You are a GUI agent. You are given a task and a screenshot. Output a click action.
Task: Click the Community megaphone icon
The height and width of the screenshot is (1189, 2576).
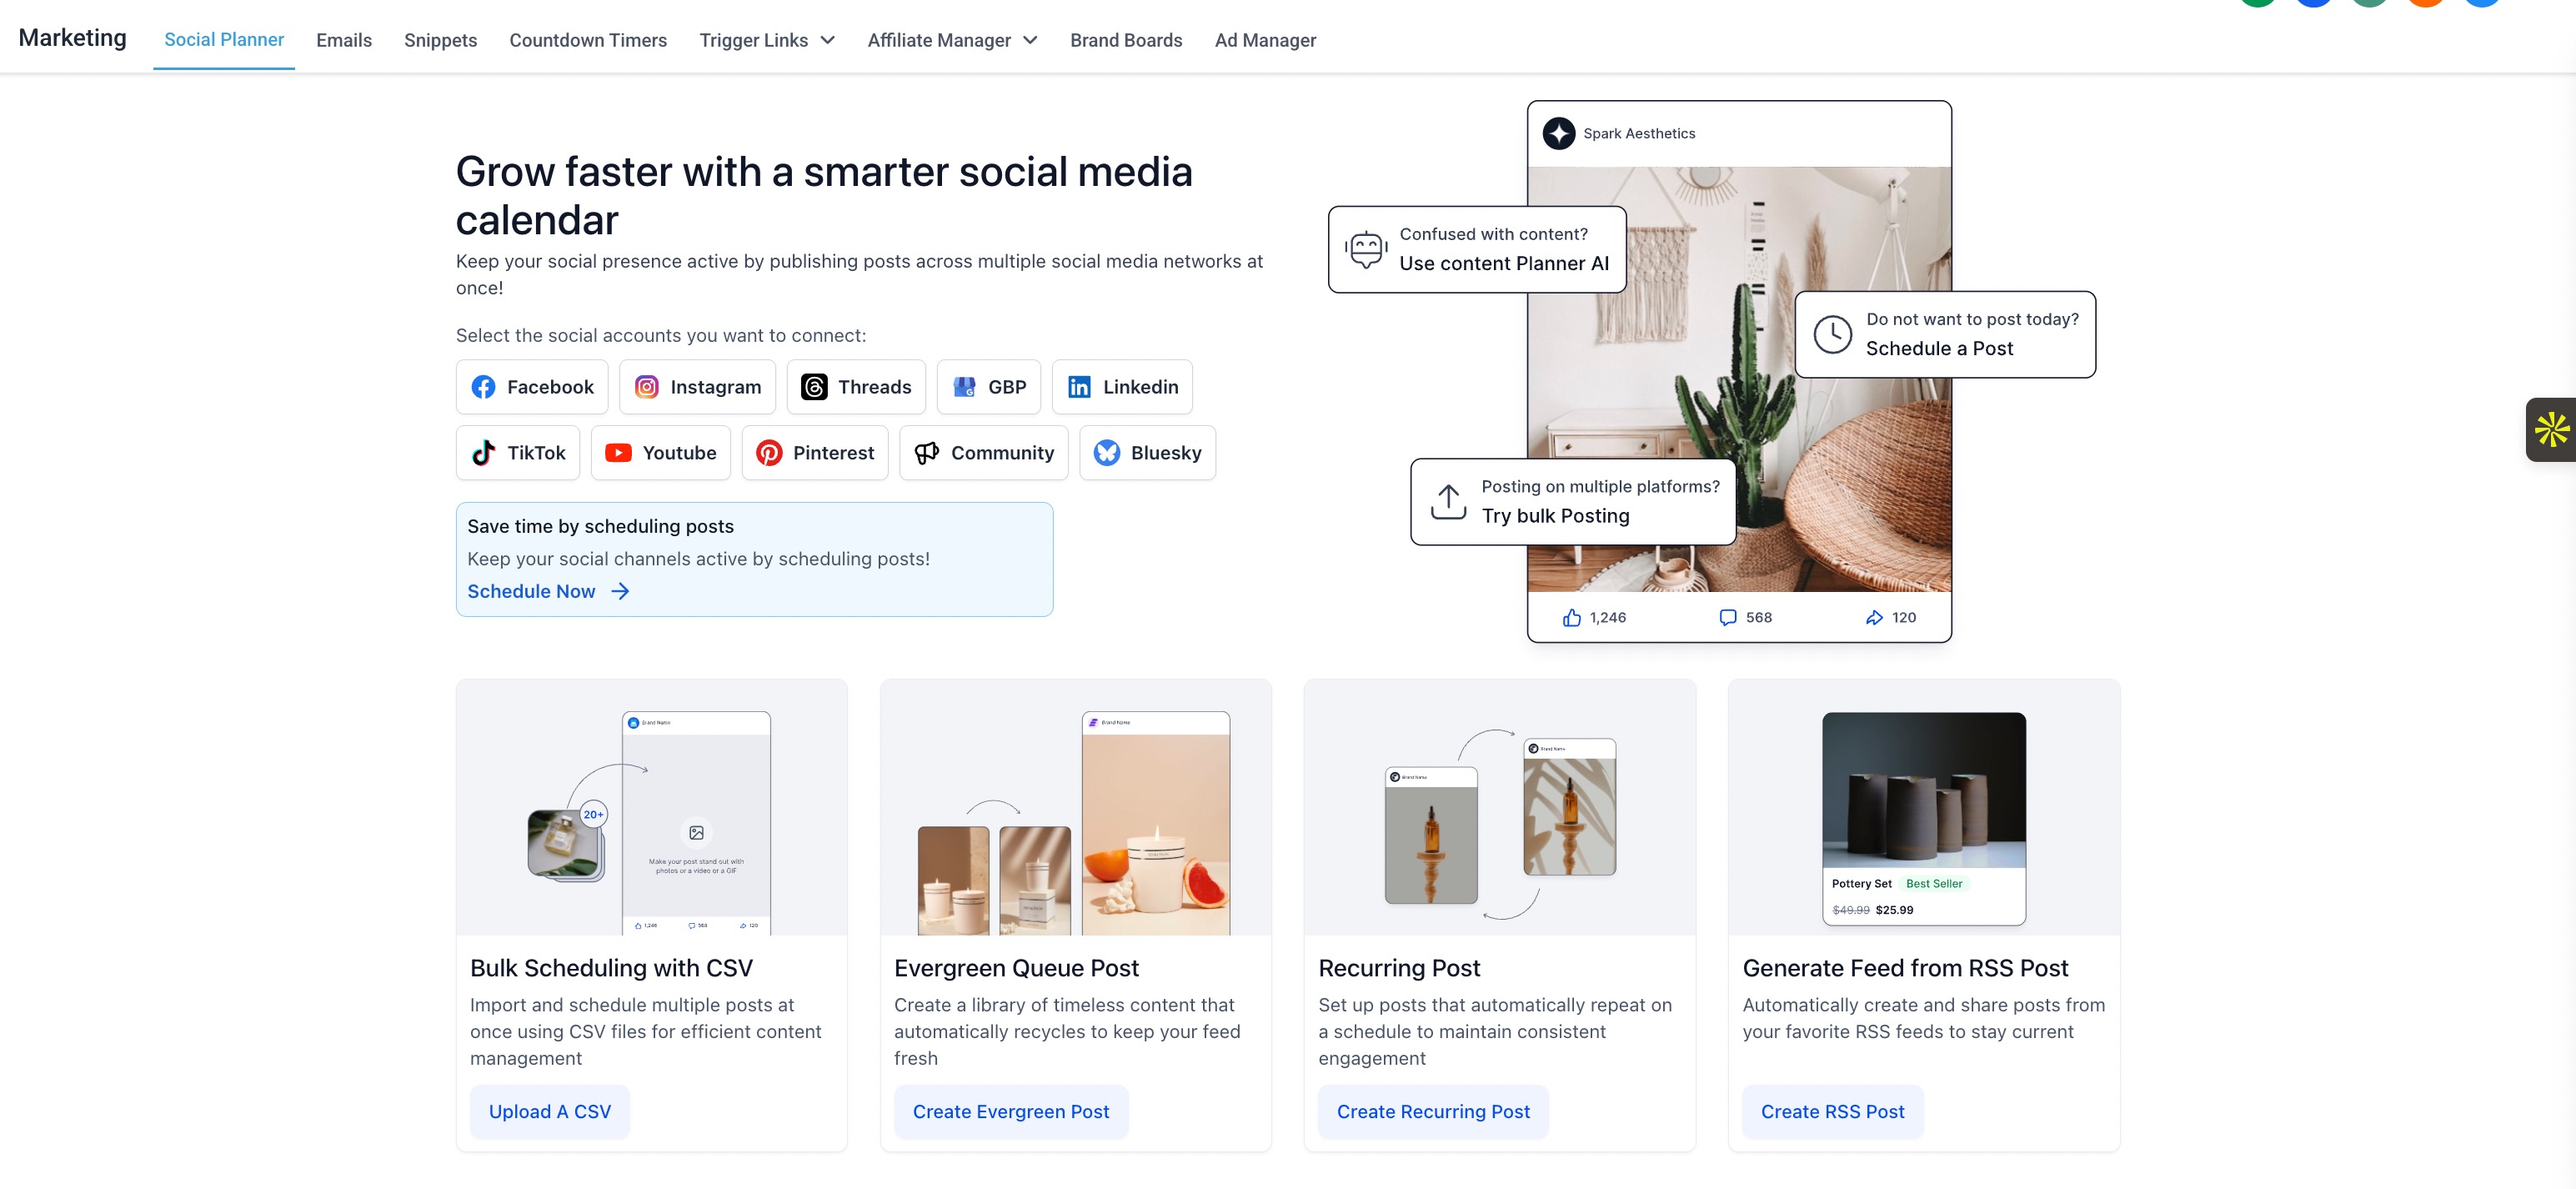coord(927,453)
